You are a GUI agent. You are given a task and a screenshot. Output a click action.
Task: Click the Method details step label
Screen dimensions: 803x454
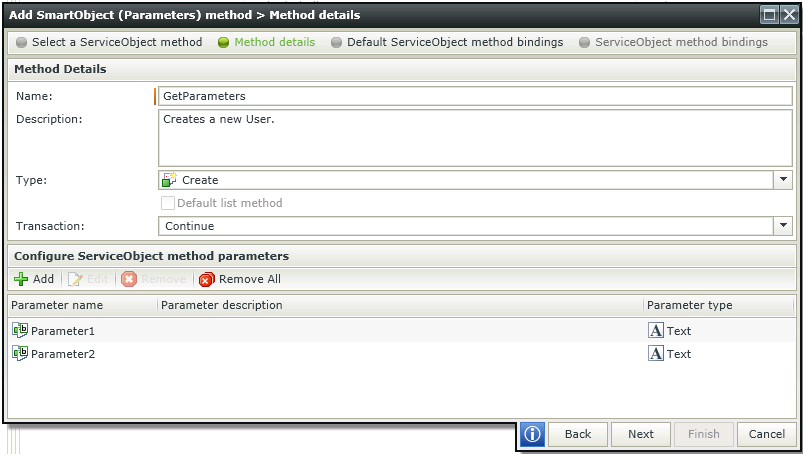274,42
